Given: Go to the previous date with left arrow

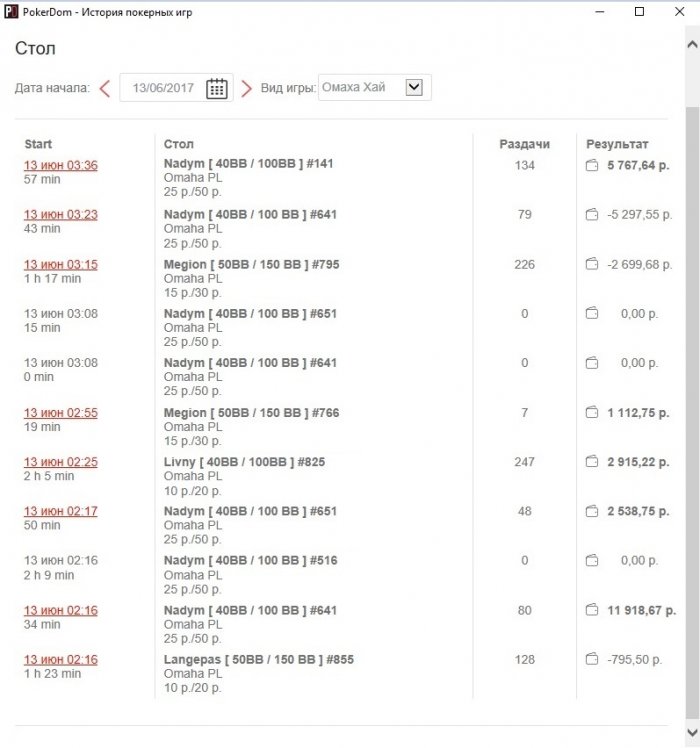Looking at the screenshot, I should pyautogui.click(x=105, y=88).
